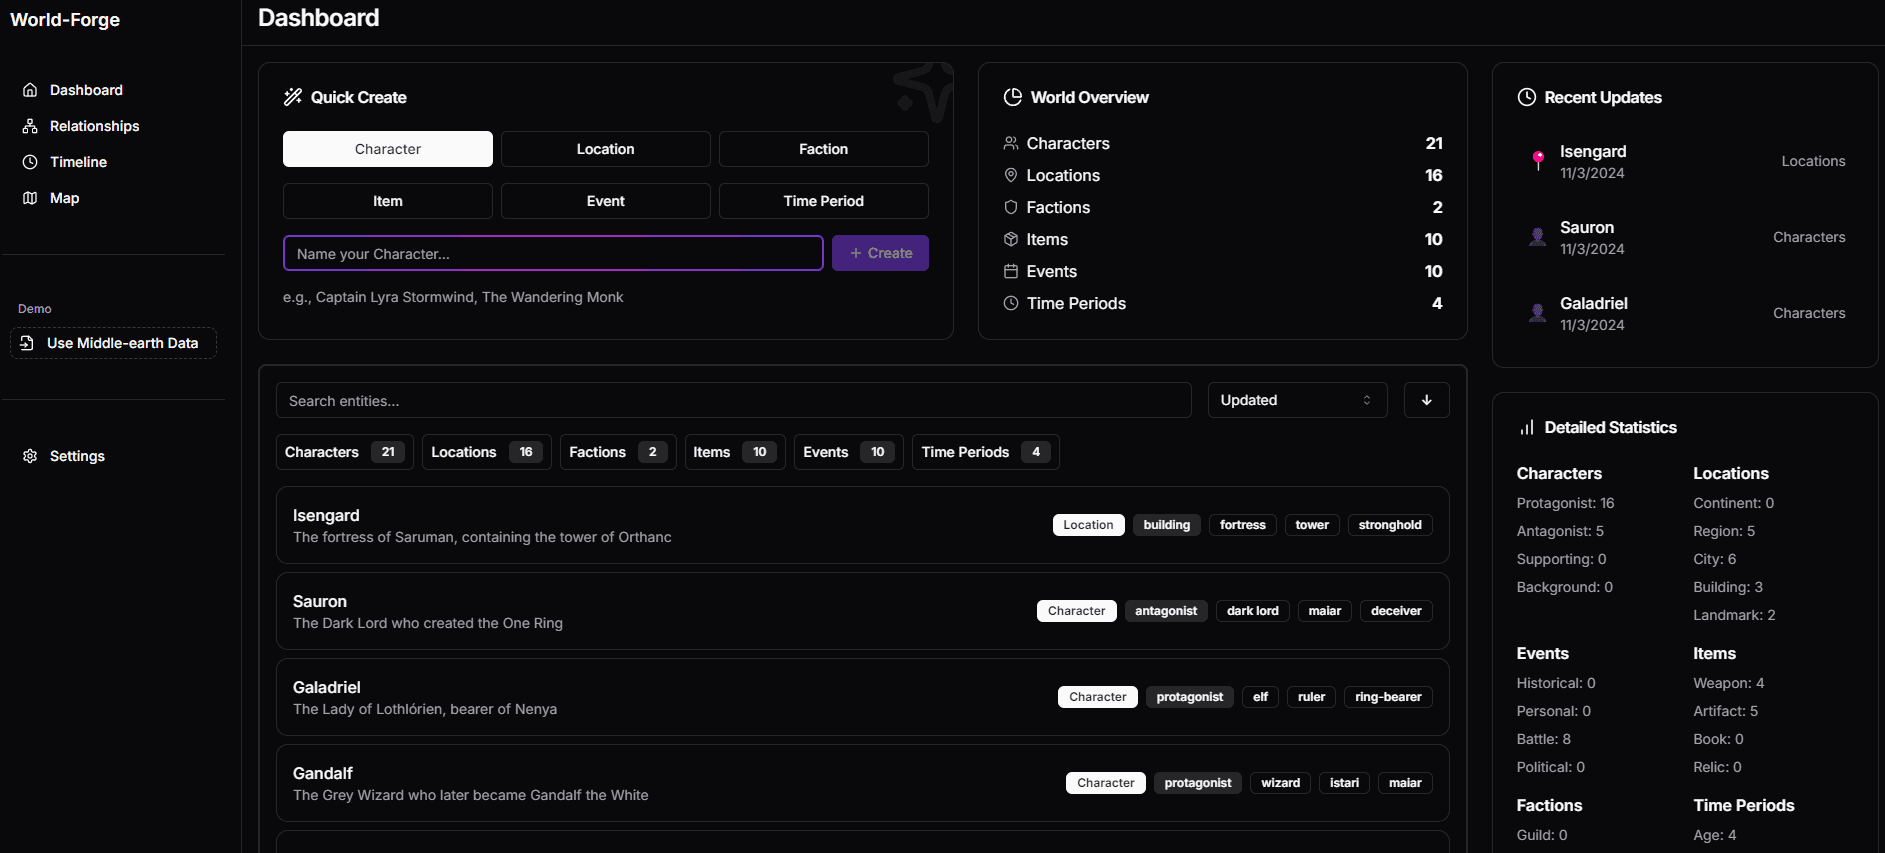Click the Timeline clock icon in sidebar
1885x853 pixels.
click(x=30, y=162)
